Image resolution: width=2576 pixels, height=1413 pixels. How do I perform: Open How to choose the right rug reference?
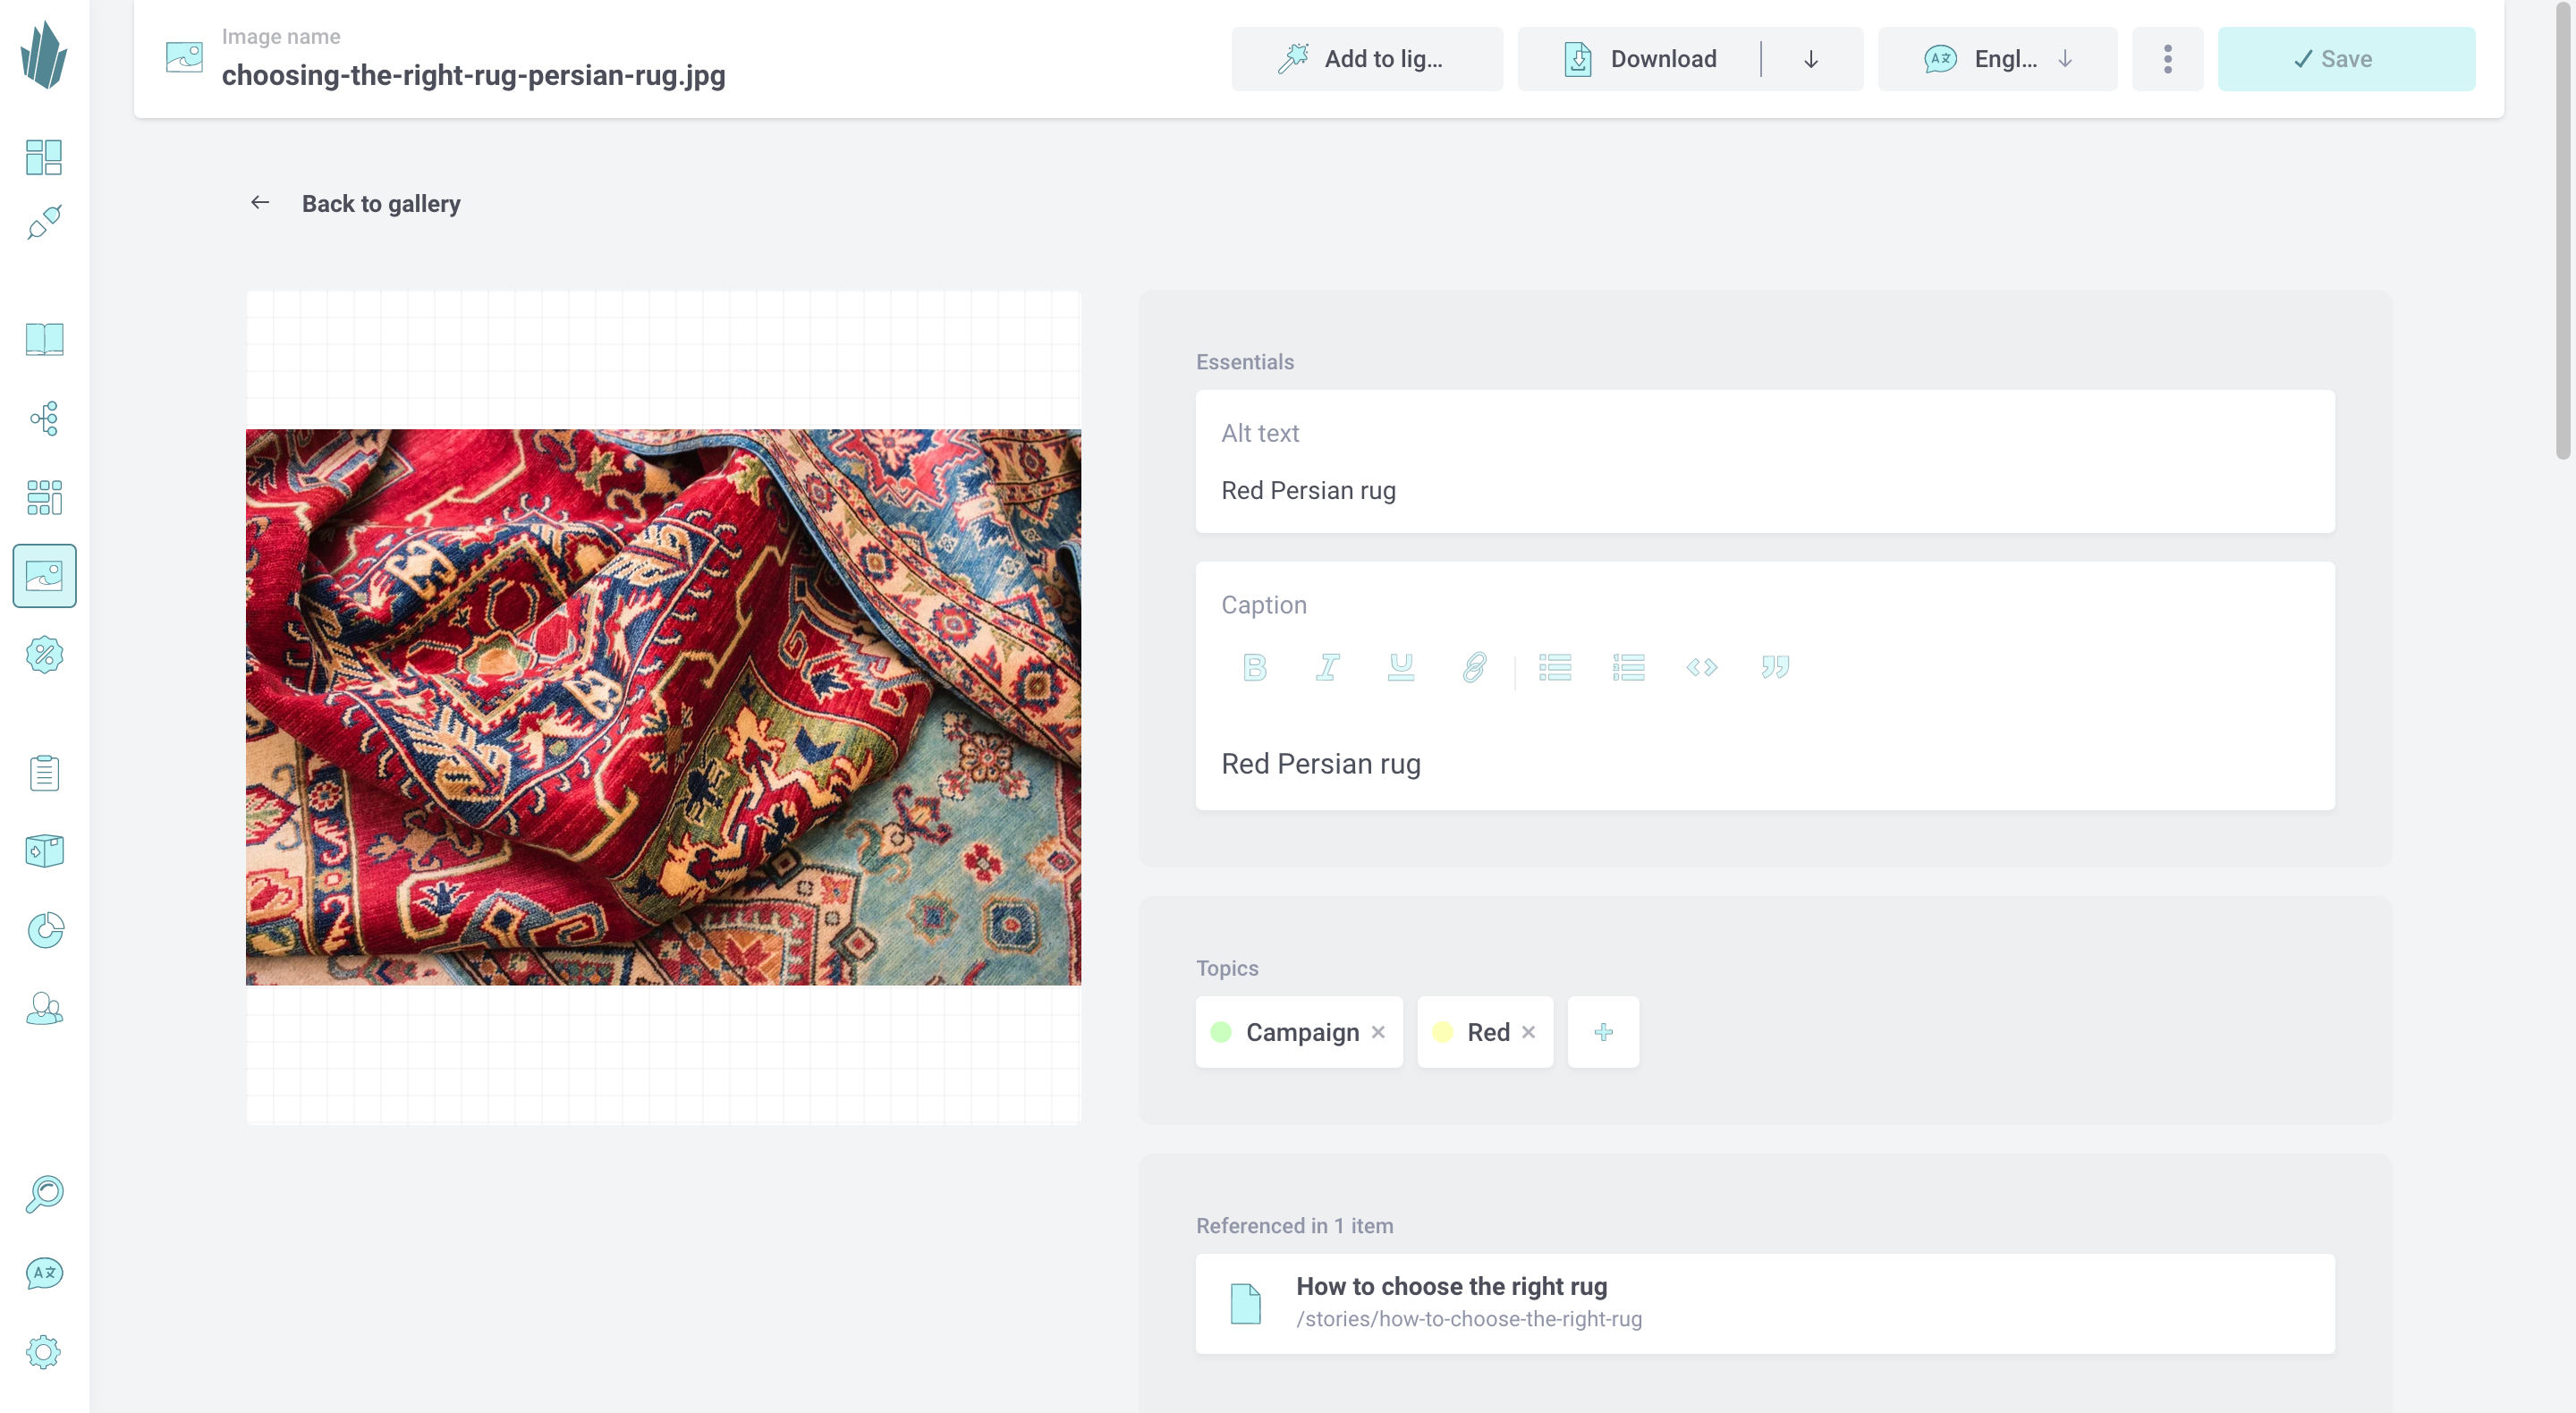1765,1304
